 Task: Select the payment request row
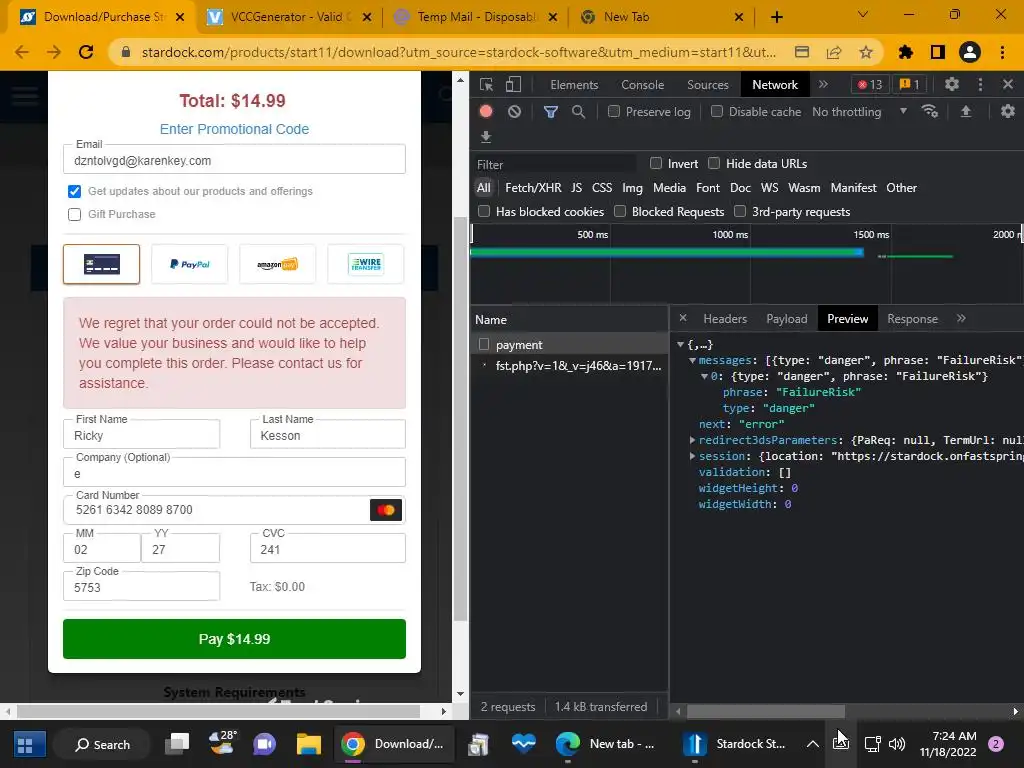pos(569,345)
